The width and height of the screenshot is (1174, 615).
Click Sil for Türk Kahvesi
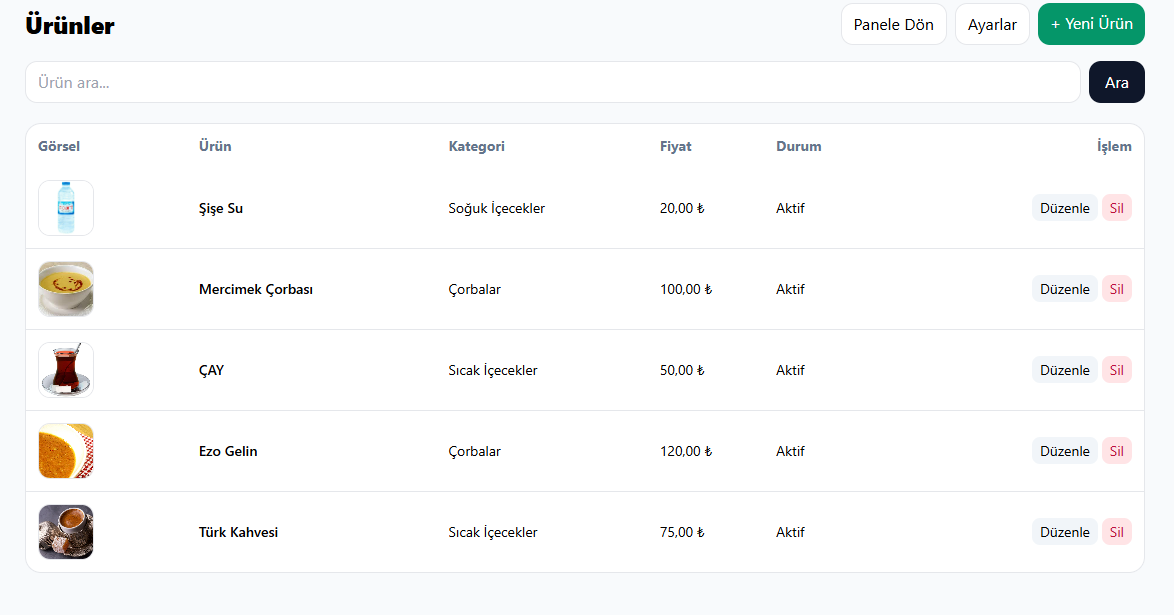pos(1116,532)
